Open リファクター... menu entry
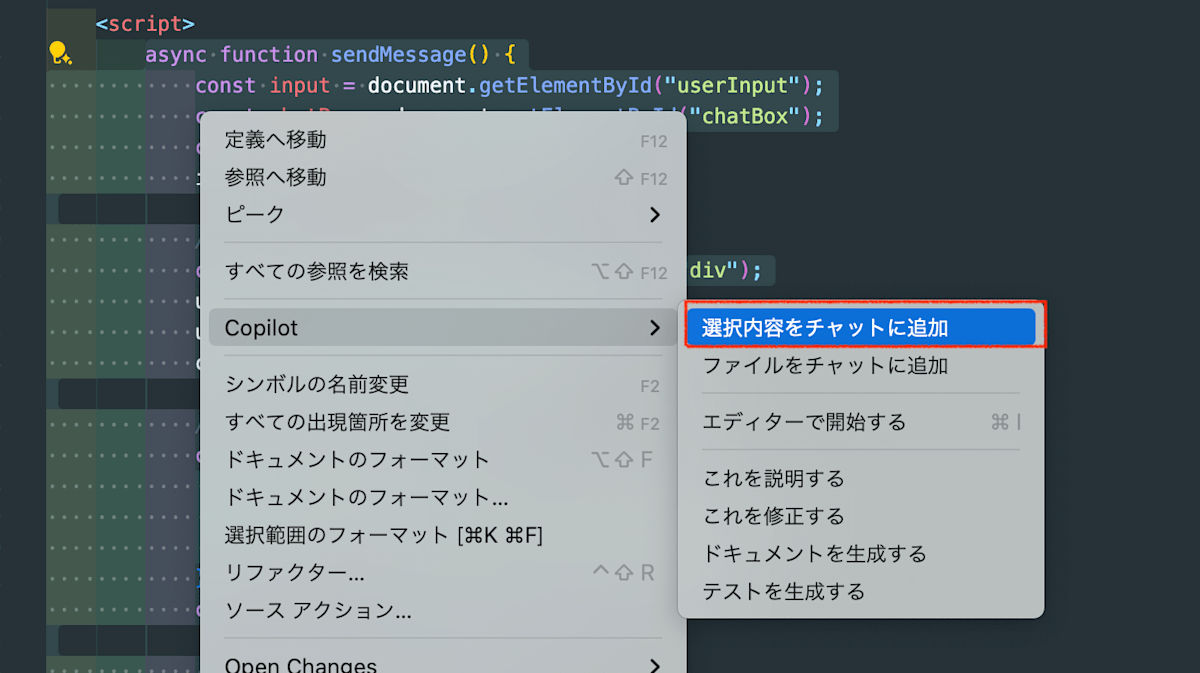This screenshot has width=1200, height=673. [x=443, y=573]
